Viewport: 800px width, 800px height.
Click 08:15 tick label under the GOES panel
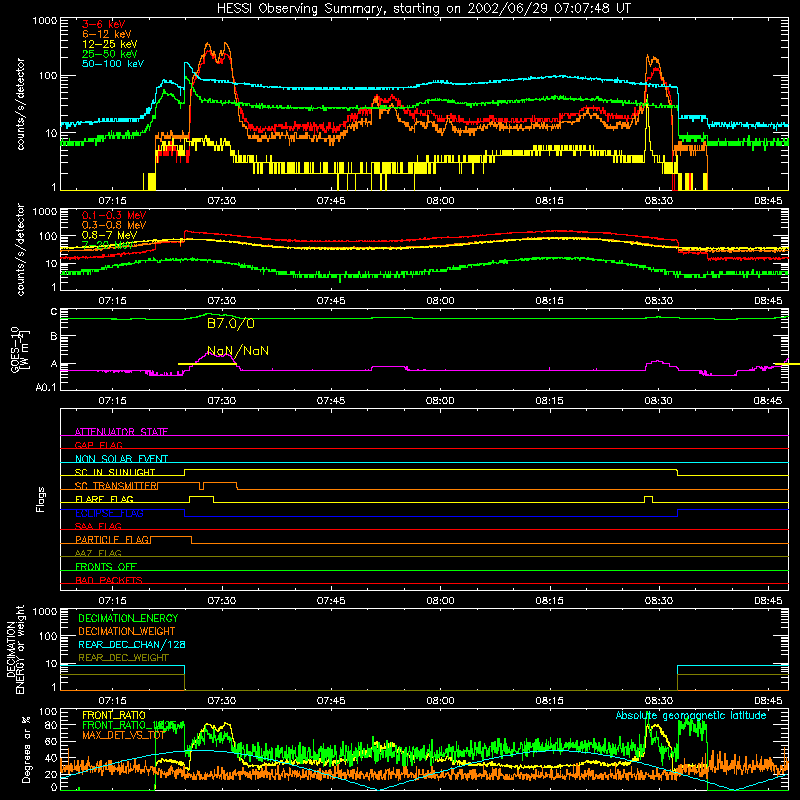tap(549, 401)
